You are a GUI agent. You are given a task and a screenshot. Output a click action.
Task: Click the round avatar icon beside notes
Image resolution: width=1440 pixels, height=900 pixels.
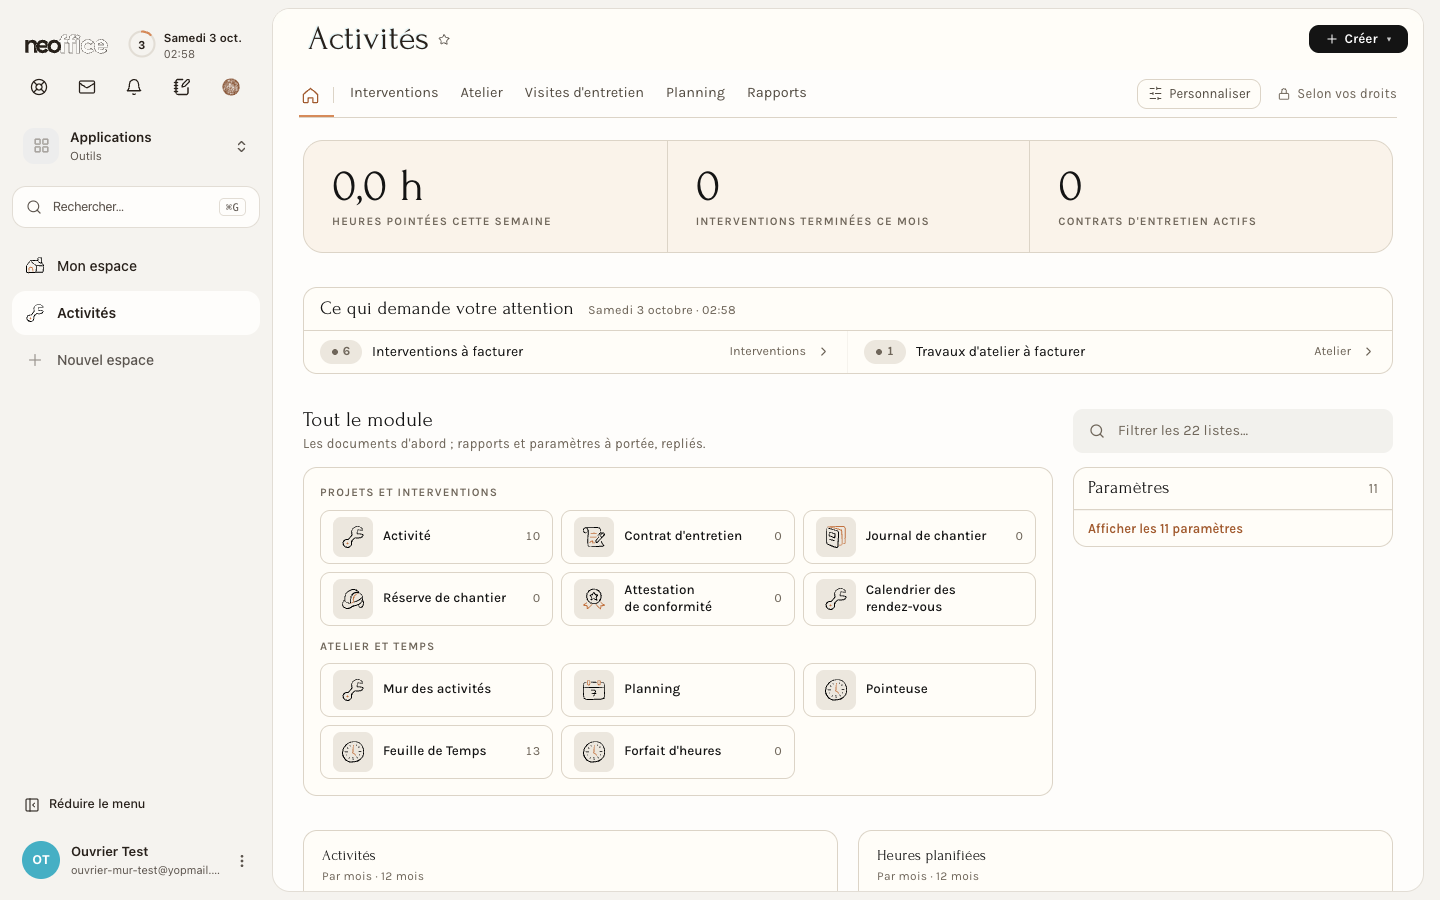pyautogui.click(x=231, y=87)
